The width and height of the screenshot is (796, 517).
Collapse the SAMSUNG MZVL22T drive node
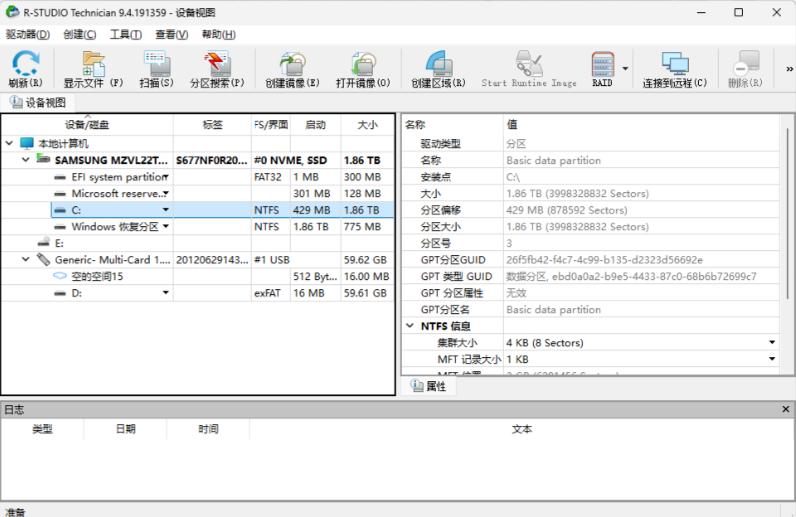coord(26,160)
